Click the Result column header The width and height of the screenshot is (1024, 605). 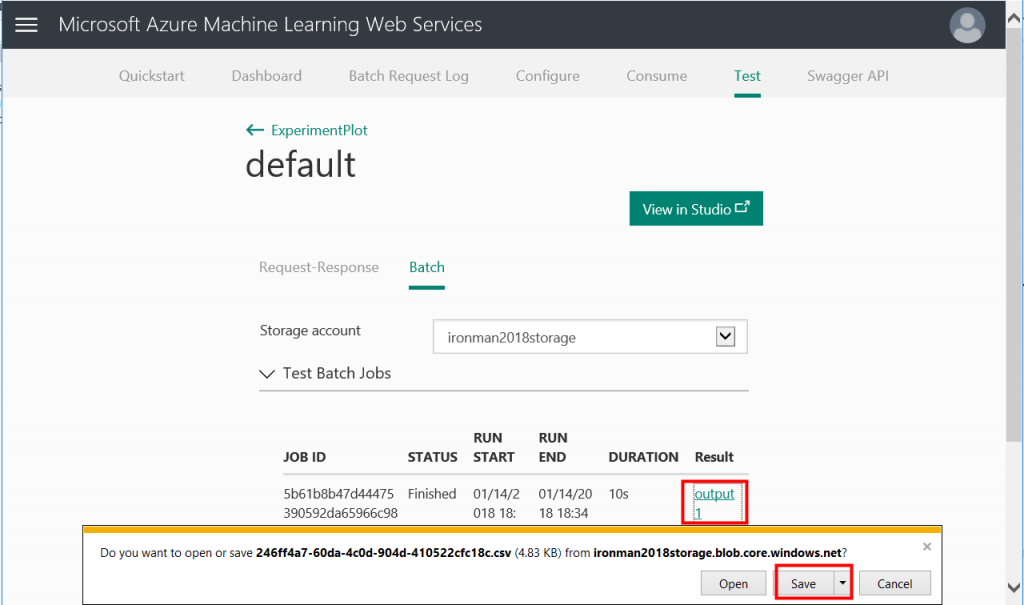click(x=714, y=457)
